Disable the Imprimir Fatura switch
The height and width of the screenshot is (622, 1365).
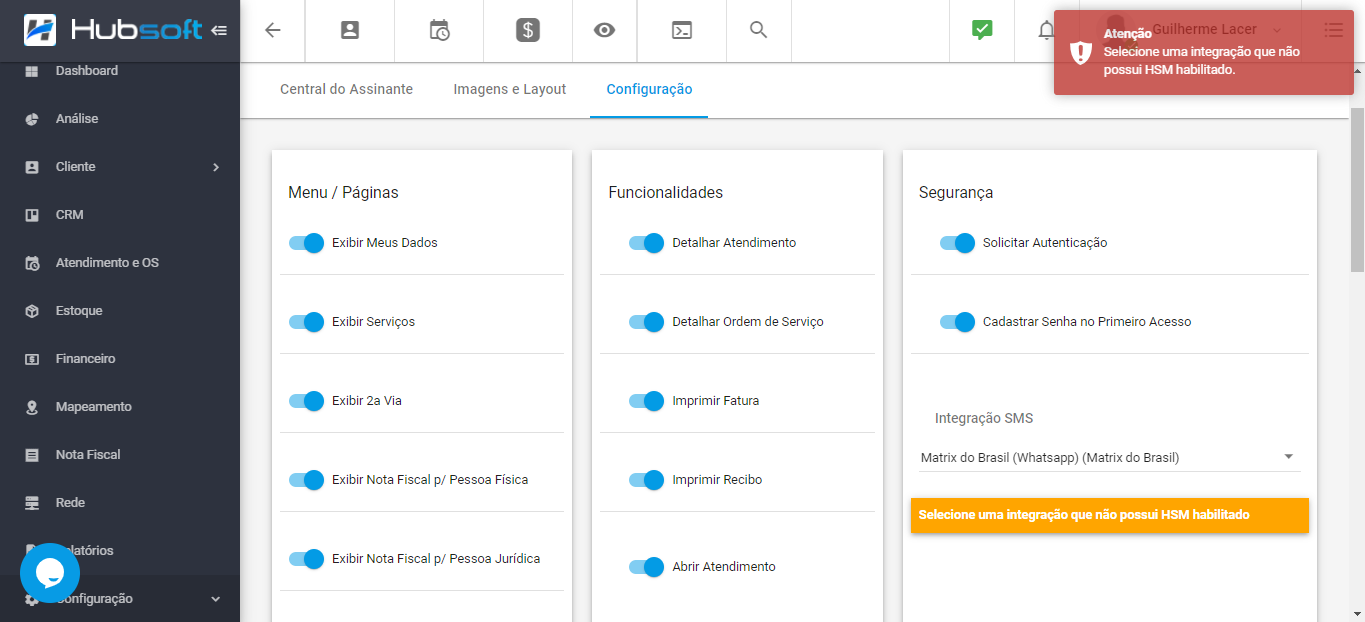(x=646, y=401)
